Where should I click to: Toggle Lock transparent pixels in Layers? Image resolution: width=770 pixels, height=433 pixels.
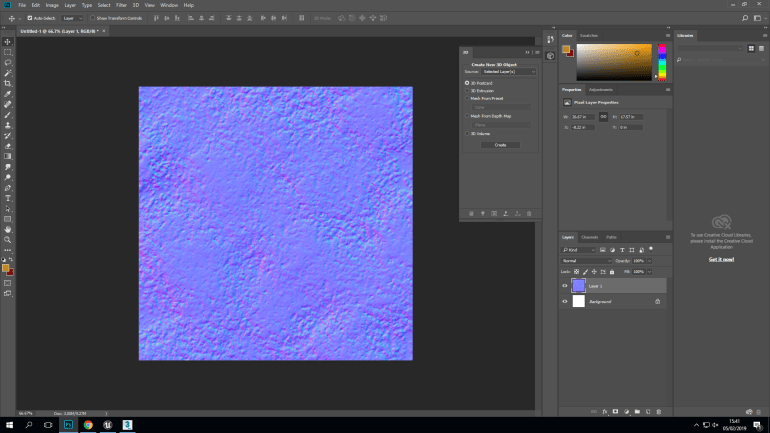point(577,271)
